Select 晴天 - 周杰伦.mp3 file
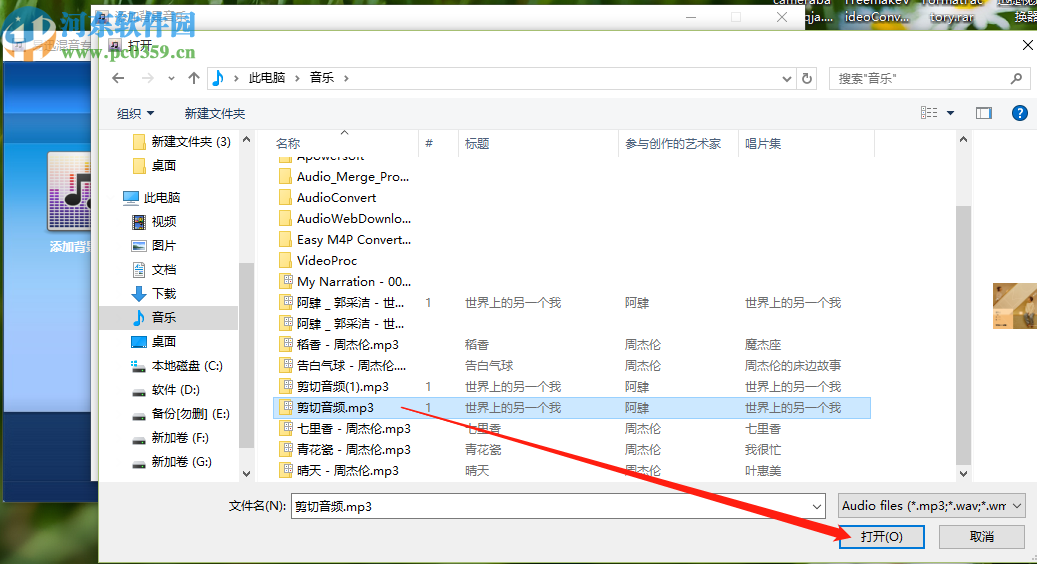The height and width of the screenshot is (564, 1037). coord(339,471)
